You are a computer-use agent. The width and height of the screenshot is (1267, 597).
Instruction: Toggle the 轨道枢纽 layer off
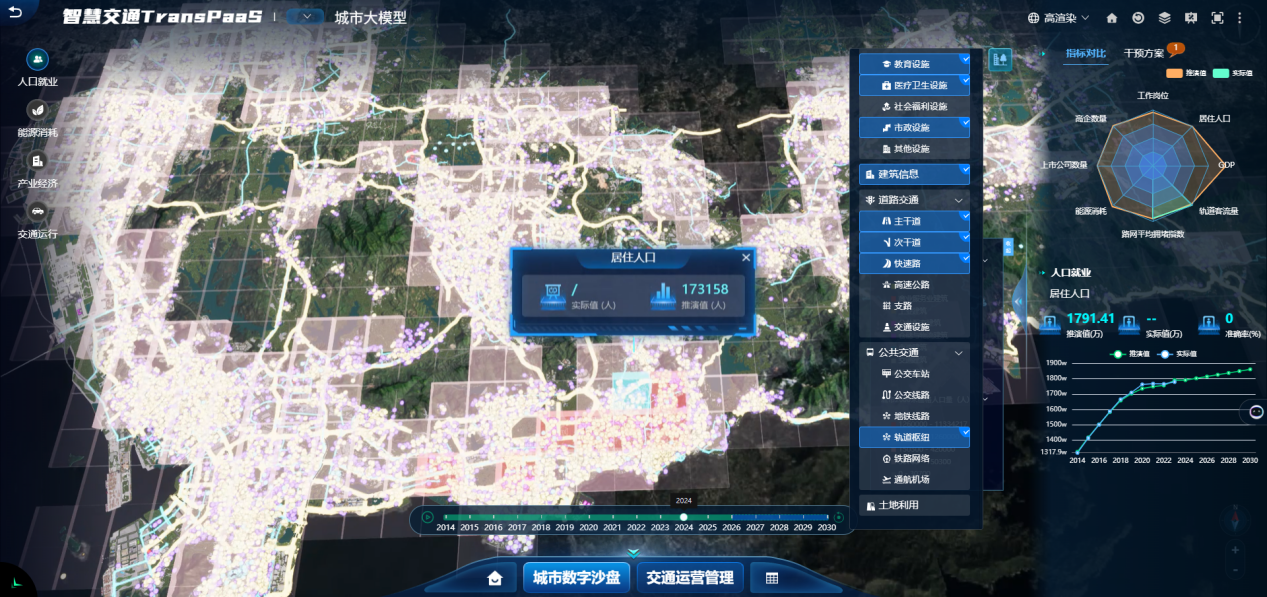pos(964,433)
